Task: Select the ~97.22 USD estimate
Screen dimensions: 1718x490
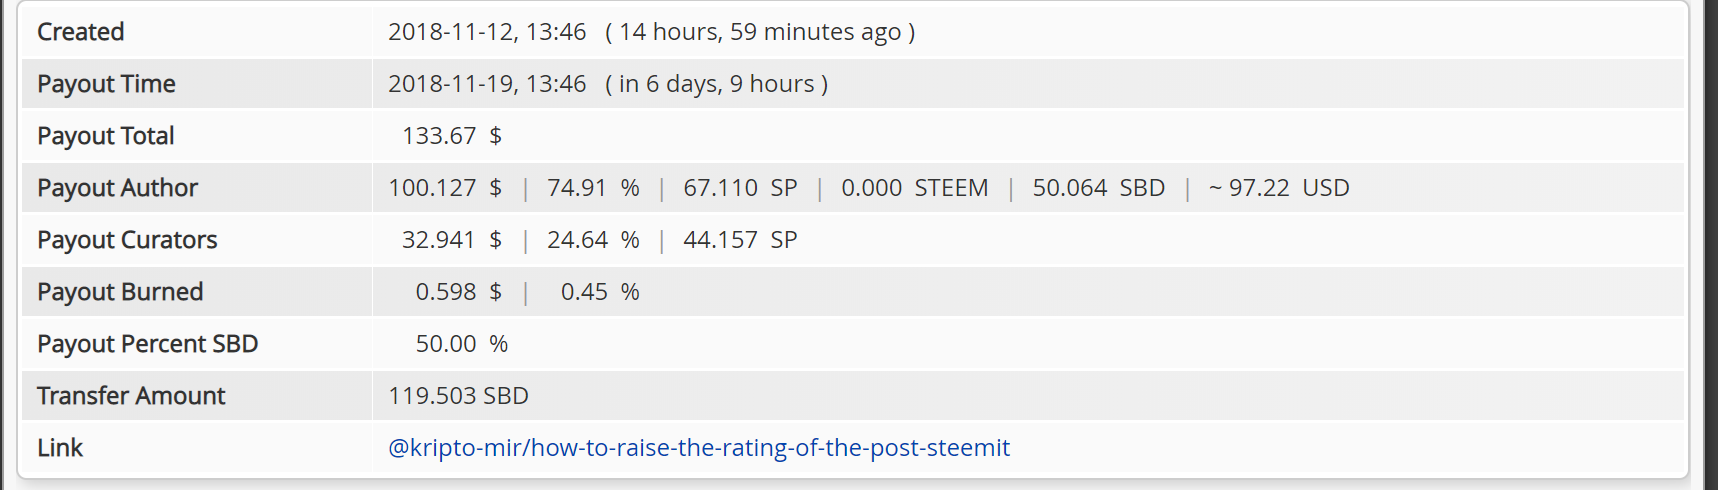Action: 1279,188
